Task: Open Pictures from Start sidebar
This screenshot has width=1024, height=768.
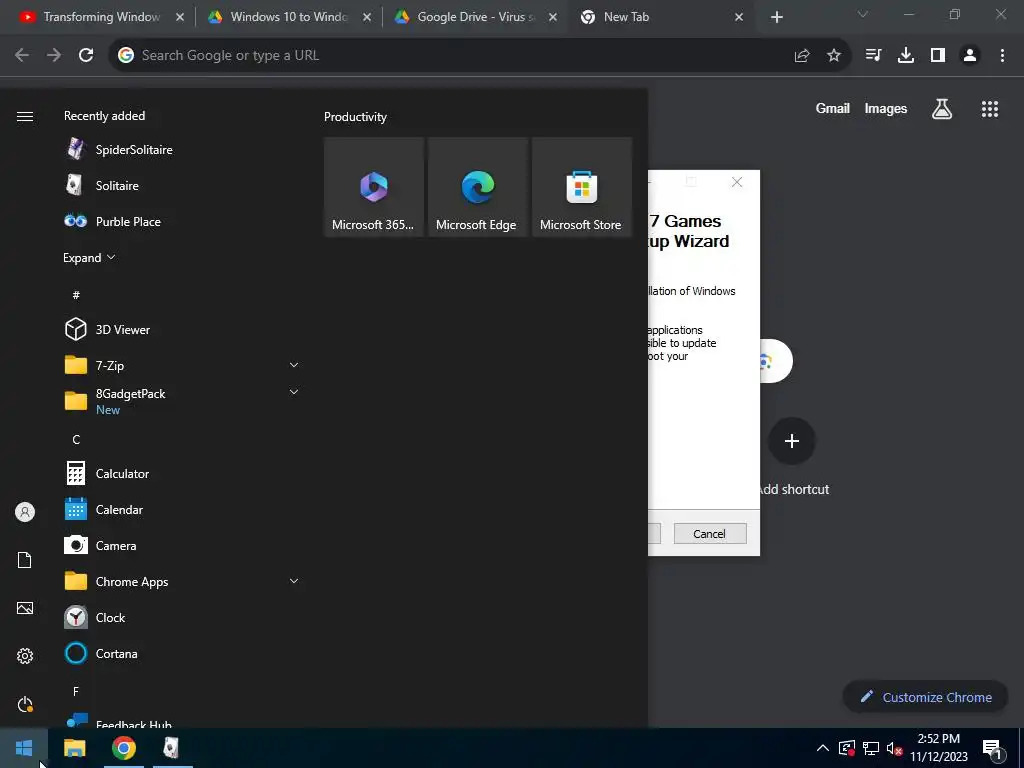Action: (25, 608)
